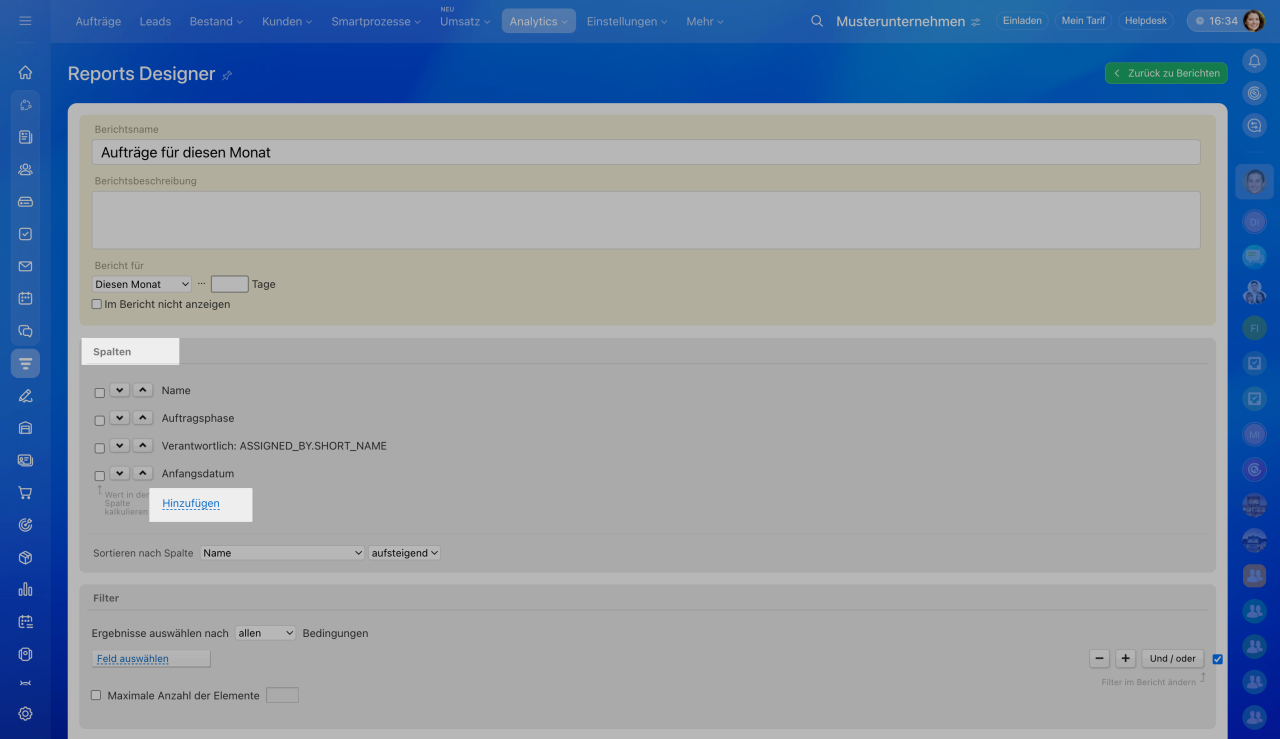Go to the home icon in left sidebar
The height and width of the screenshot is (739, 1280).
point(25,72)
